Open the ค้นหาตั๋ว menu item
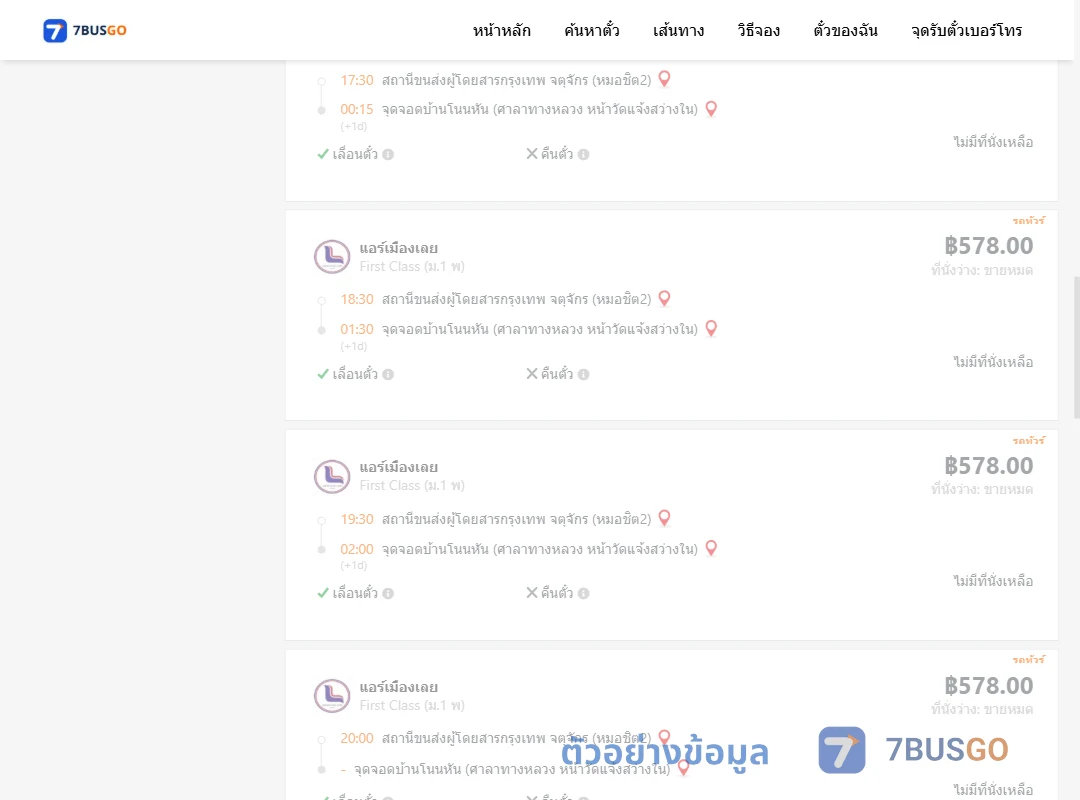1080x800 pixels. [592, 30]
